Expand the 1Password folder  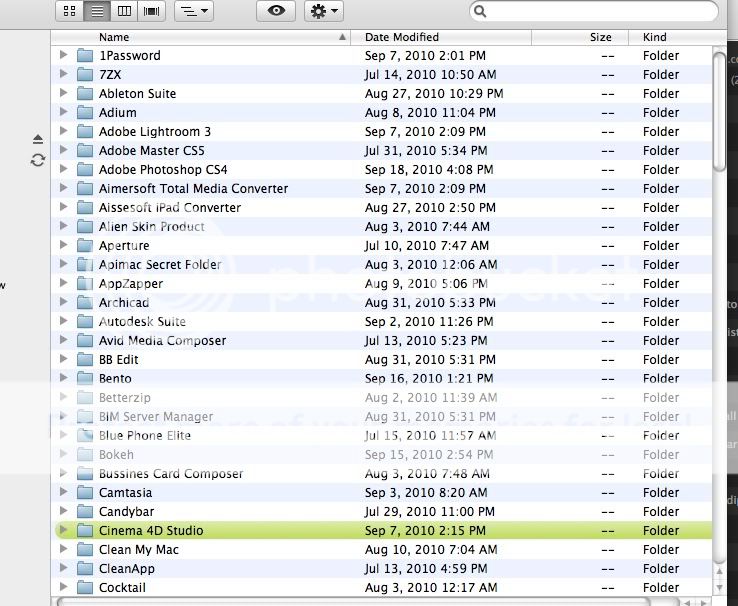pyautogui.click(x=63, y=55)
